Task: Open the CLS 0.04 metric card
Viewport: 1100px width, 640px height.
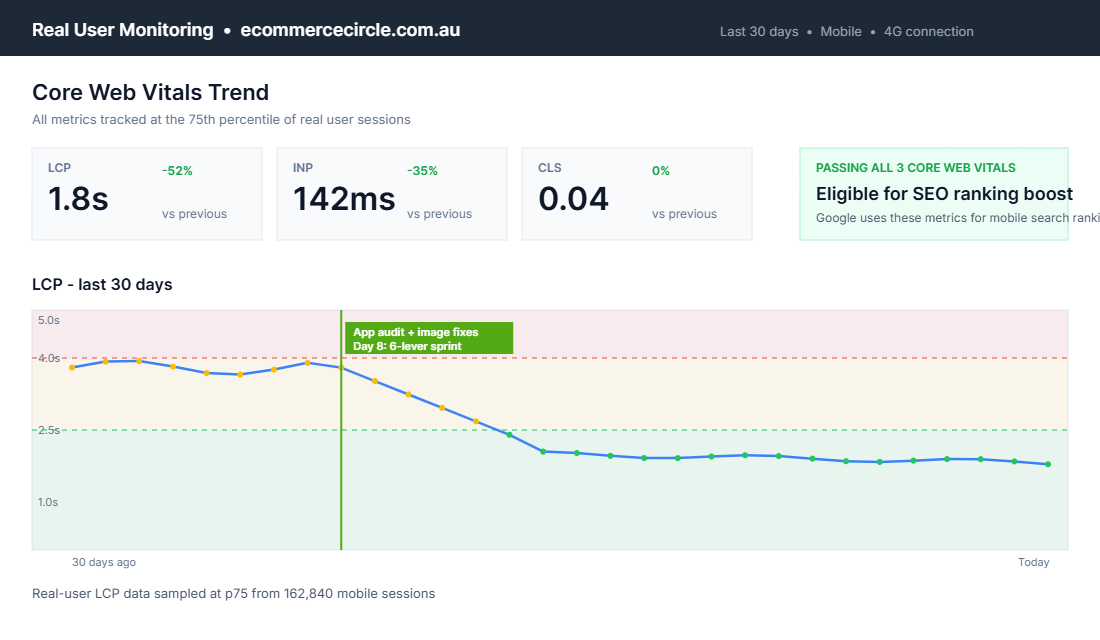Action: (637, 194)
